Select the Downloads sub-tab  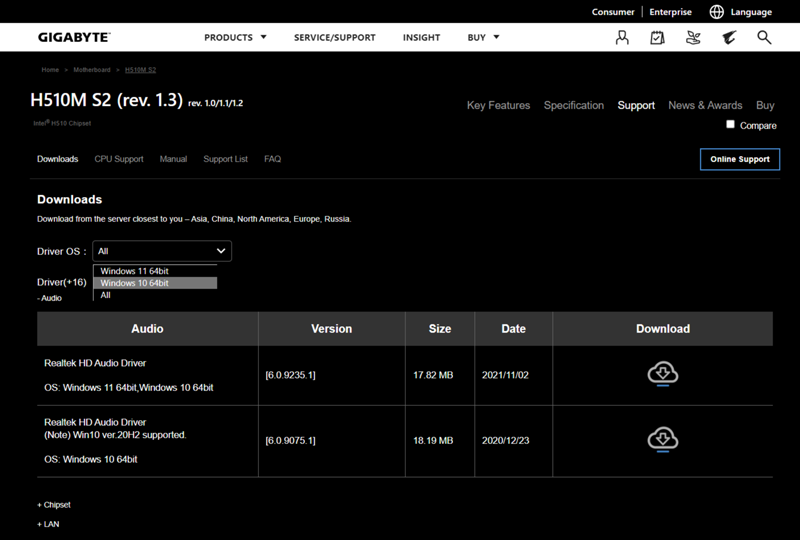point(58,159)
